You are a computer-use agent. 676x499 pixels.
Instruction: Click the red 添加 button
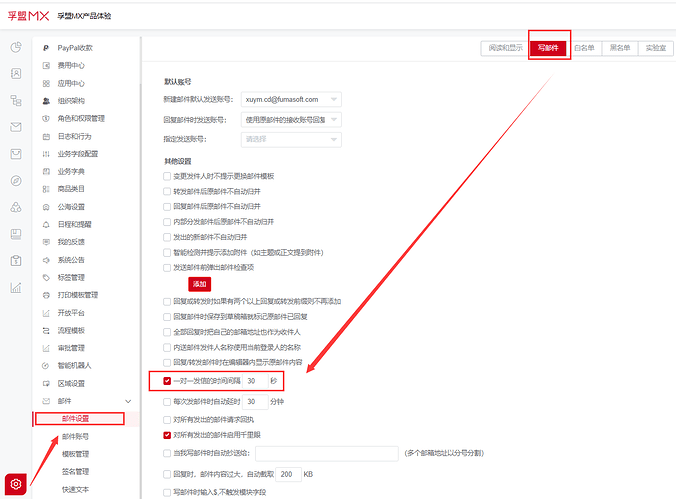tap(200, 284)
